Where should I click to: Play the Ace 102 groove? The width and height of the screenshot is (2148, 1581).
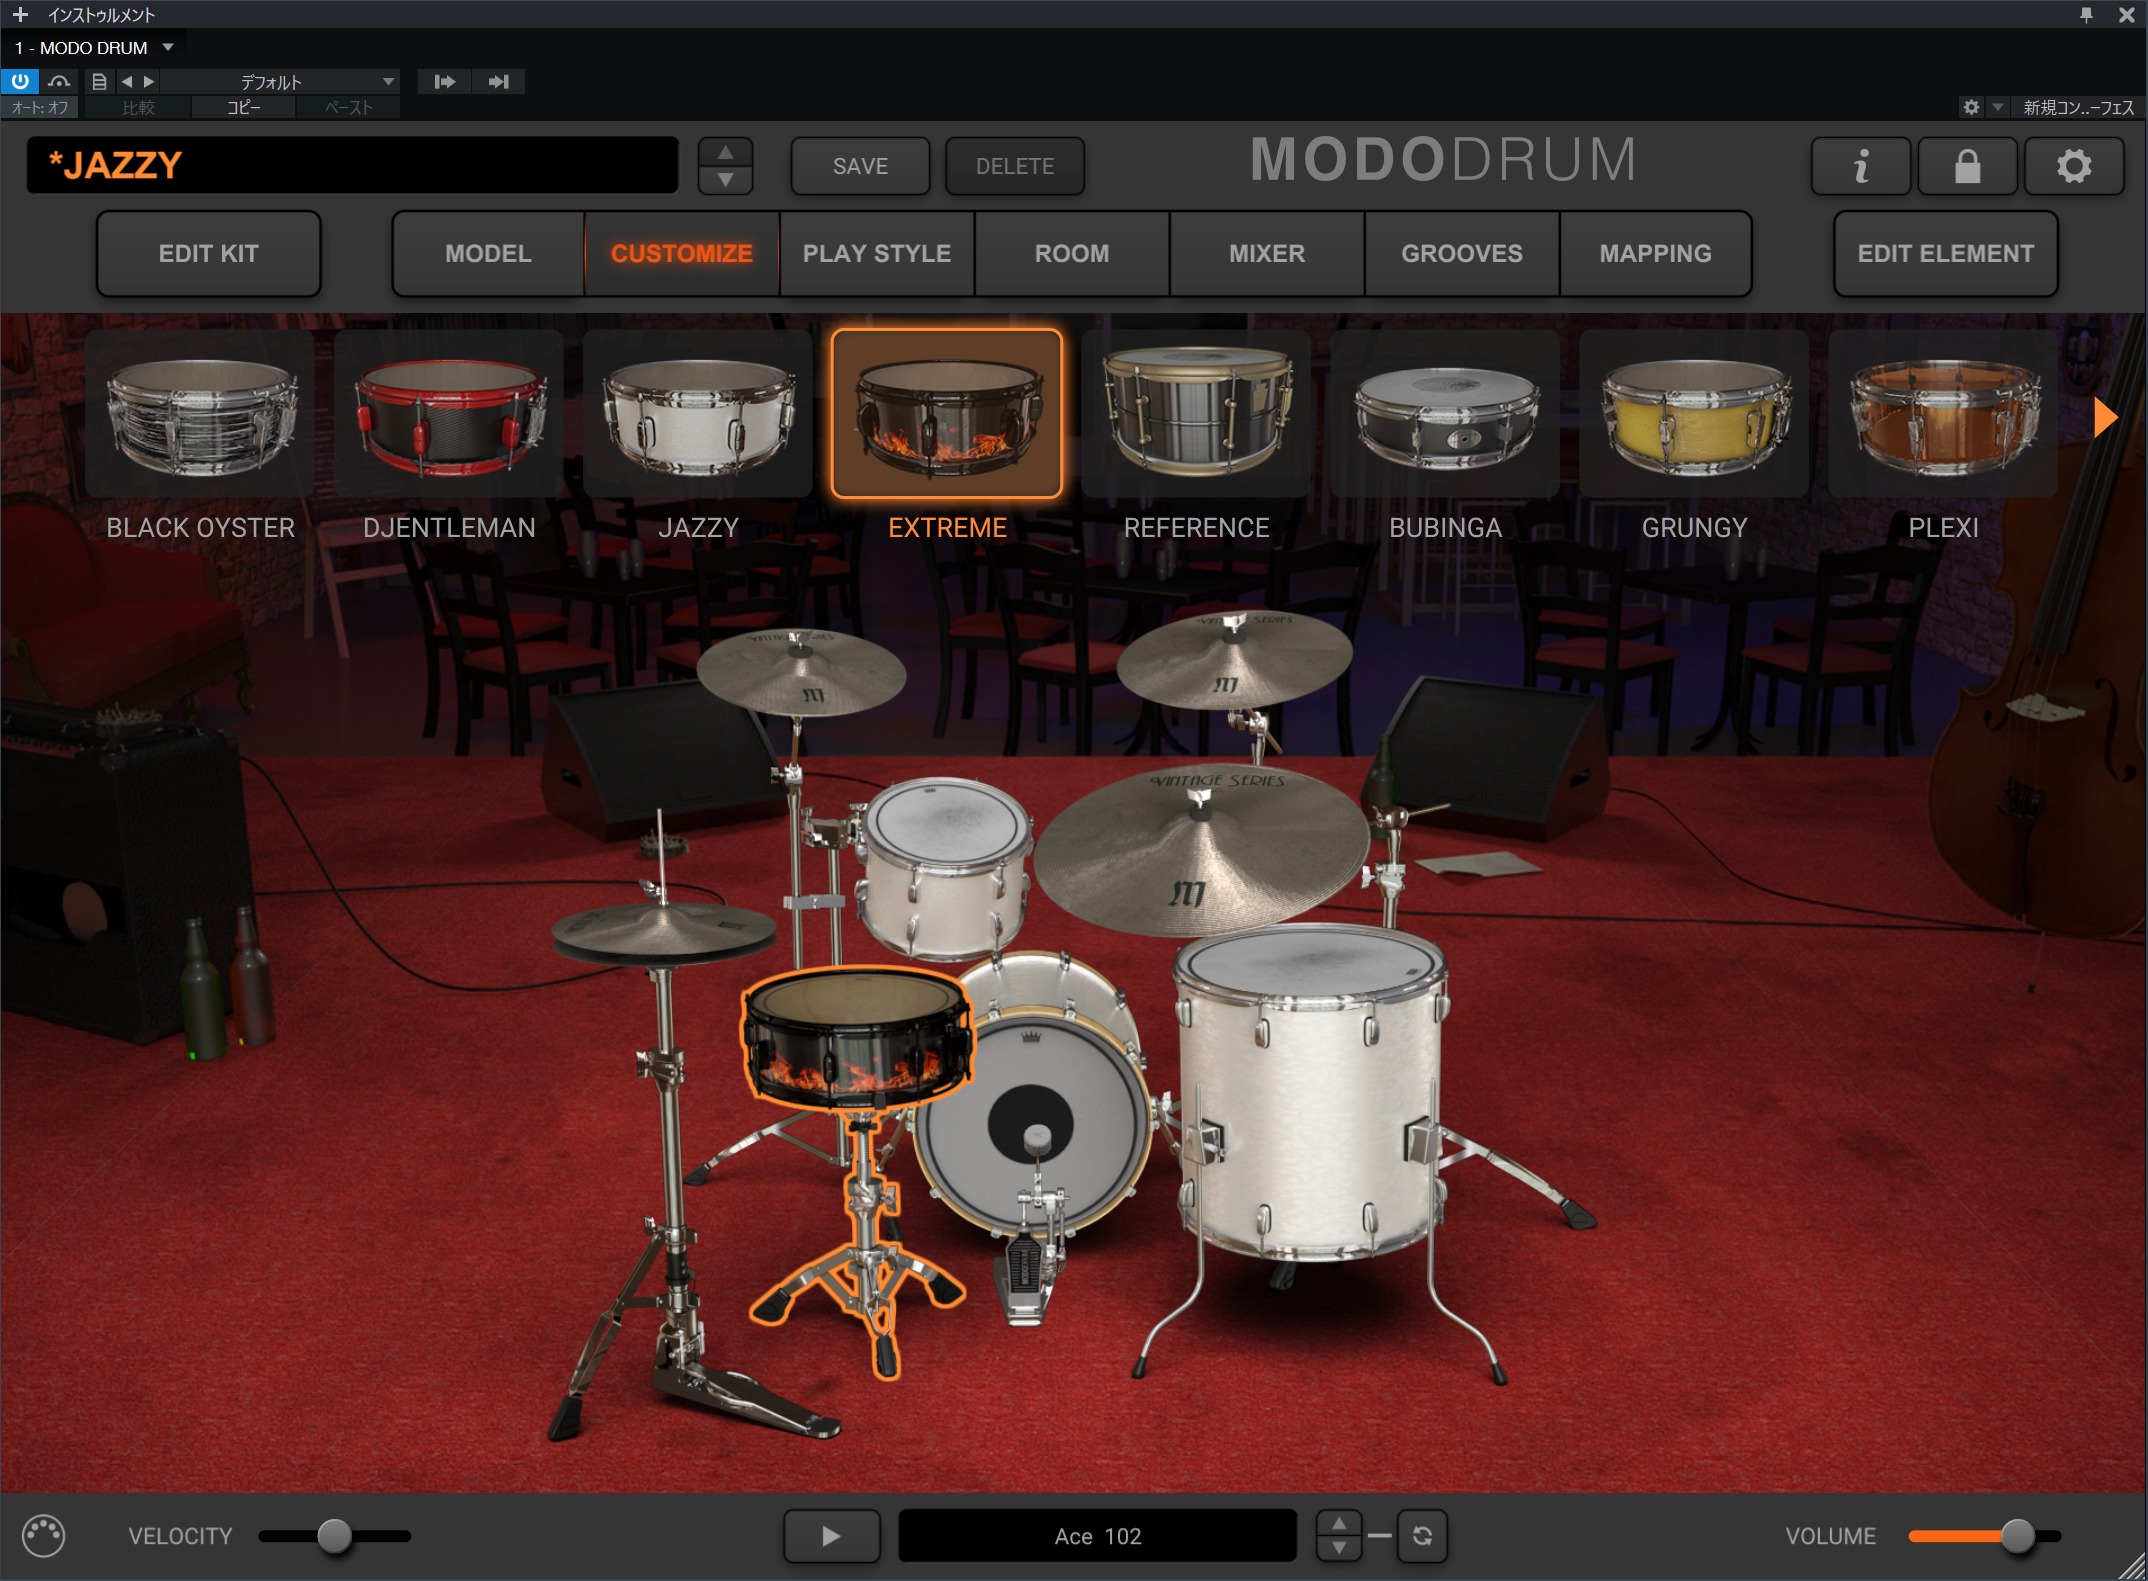(x=831, y=1535)
